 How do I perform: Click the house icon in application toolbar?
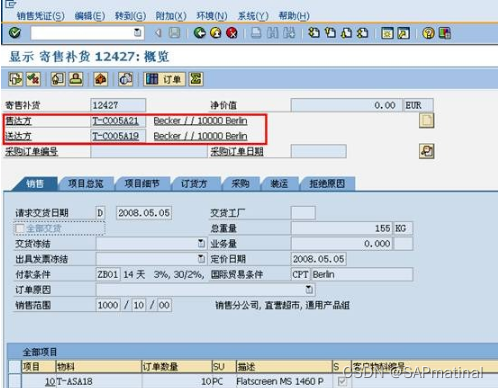click(101, 79)
